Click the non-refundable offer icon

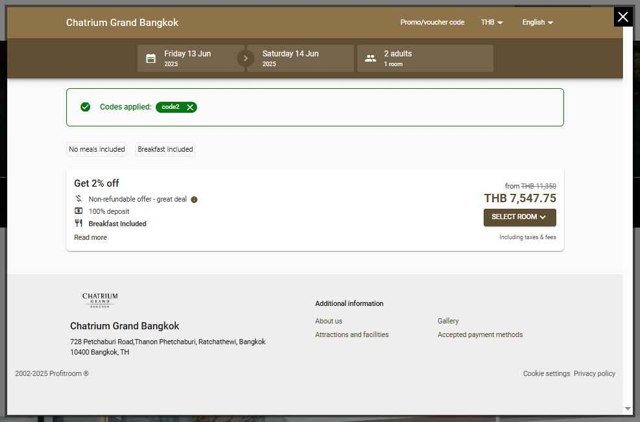pyautogui.click(x=78, y=199)
